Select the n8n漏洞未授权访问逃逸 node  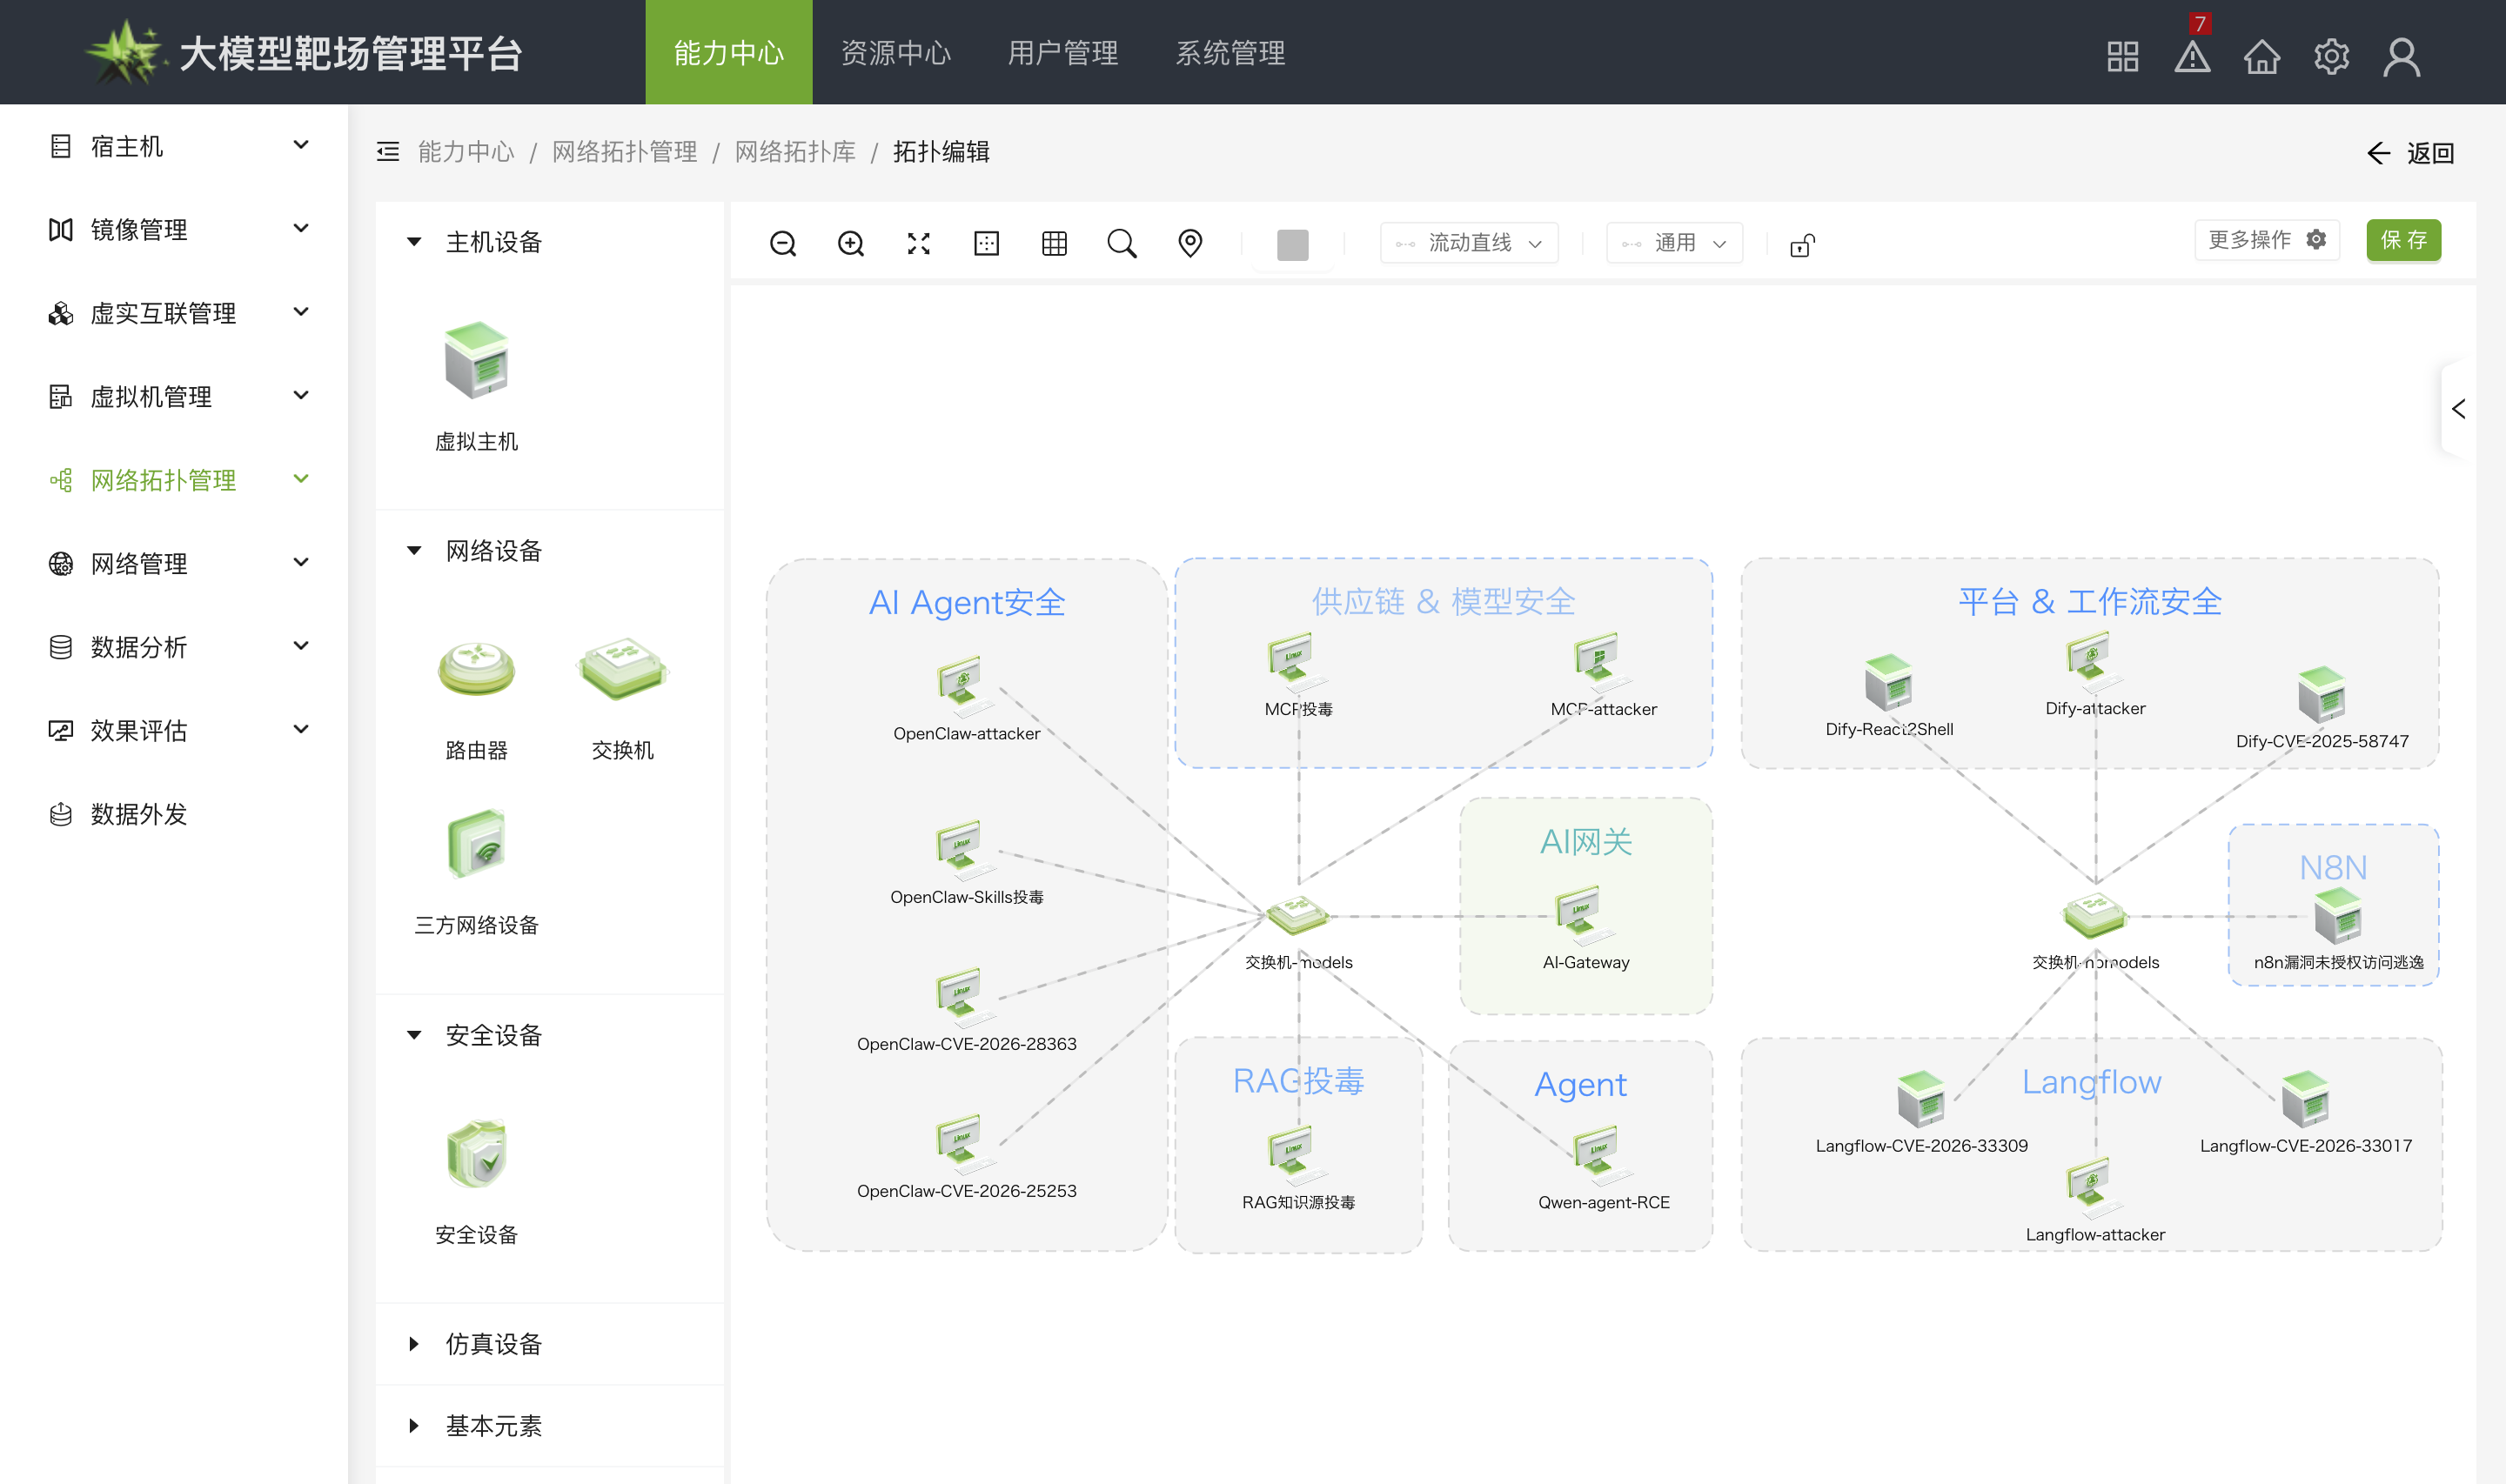click(2337, 915)
